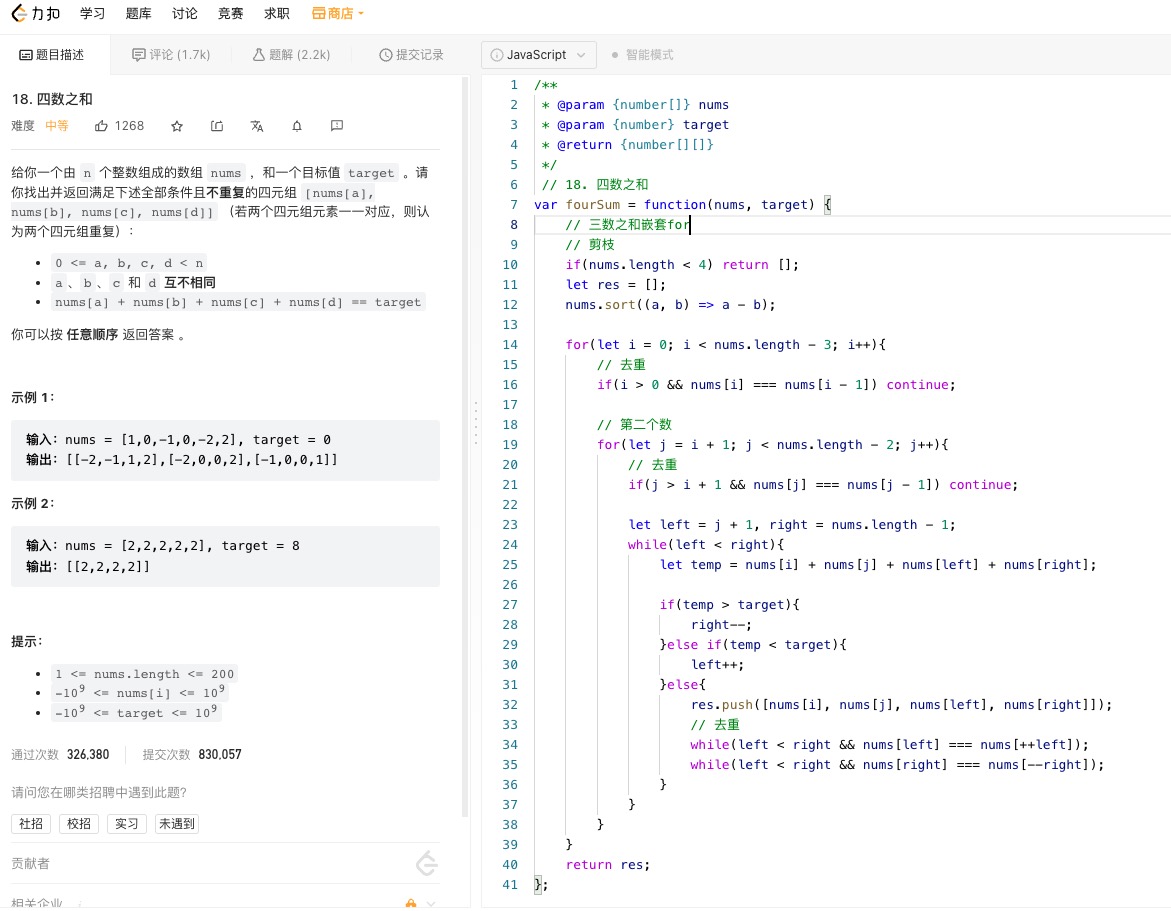Click the 贡献者 LeetCode icon

coord(426,863)
